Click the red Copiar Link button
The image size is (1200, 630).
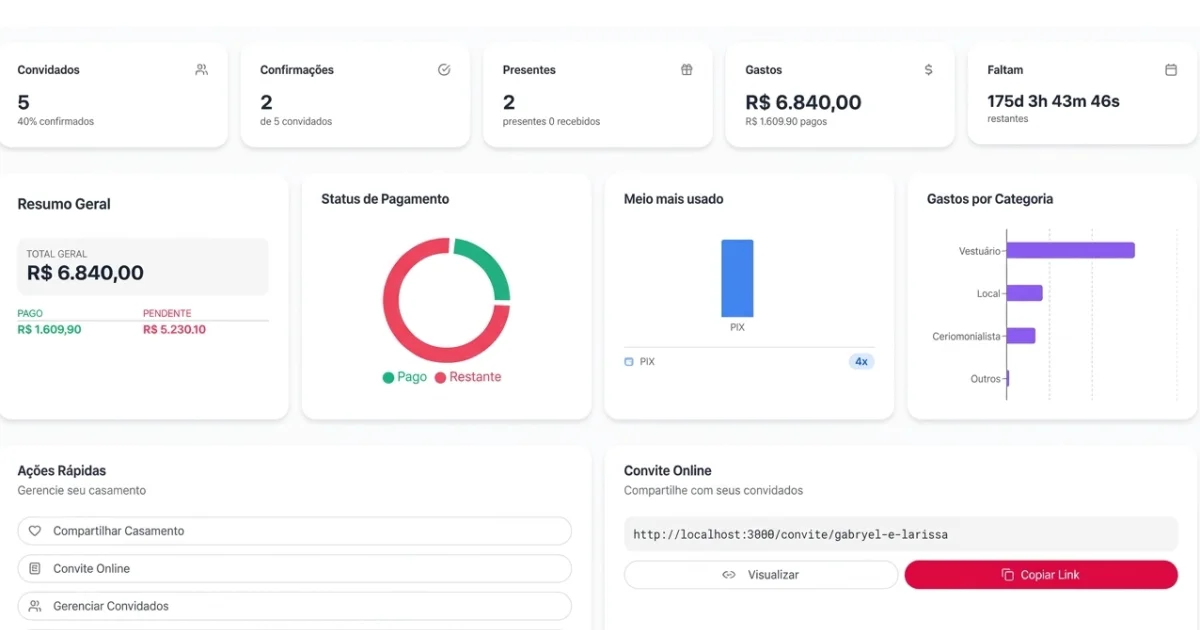coord(1041,575)
